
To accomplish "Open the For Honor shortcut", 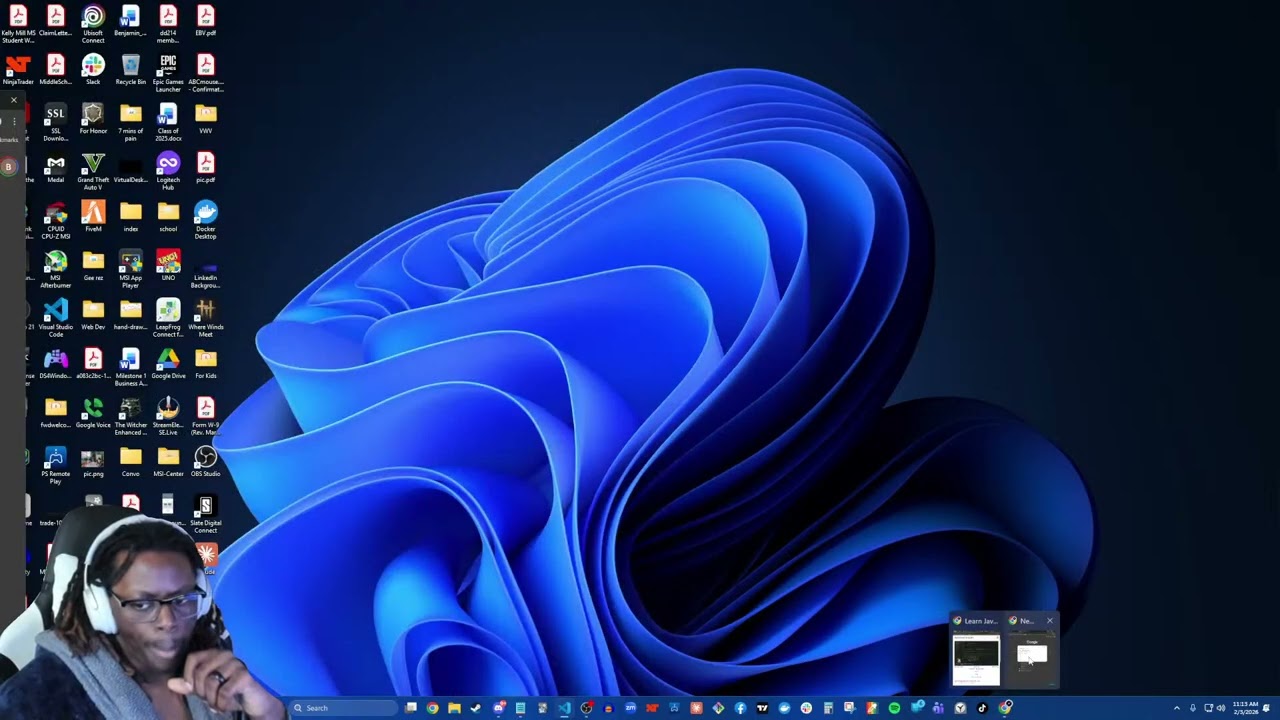I will 93,119.
